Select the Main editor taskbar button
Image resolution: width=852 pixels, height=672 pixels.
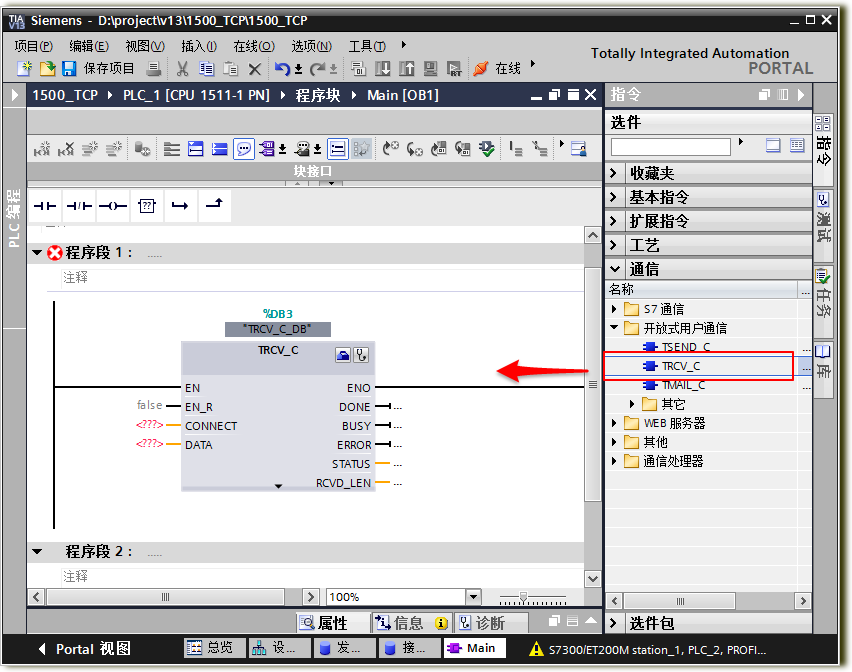point(474,648)
